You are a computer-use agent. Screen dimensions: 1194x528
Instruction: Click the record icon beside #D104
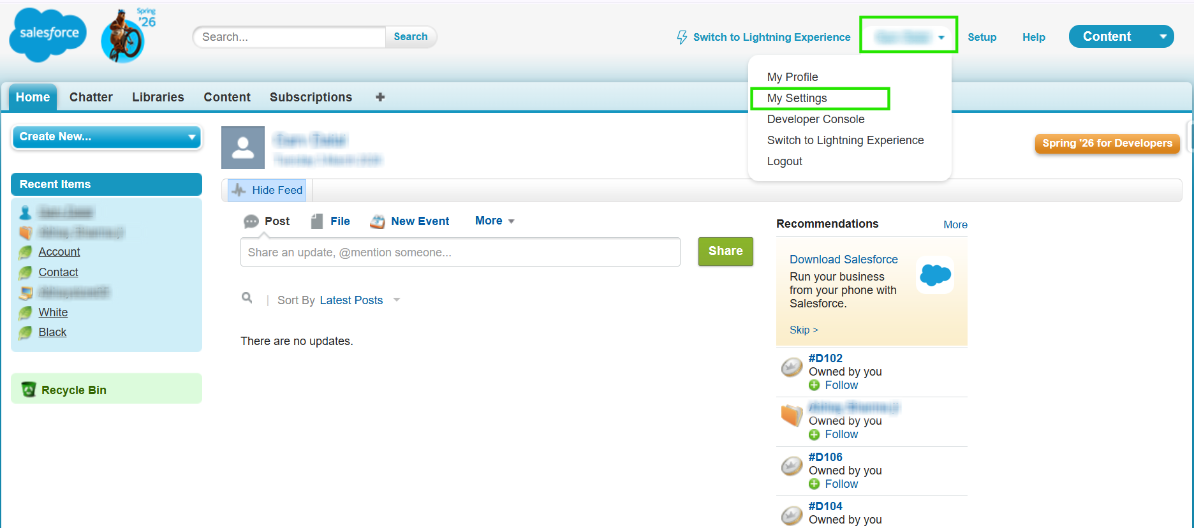click(793, 515)
